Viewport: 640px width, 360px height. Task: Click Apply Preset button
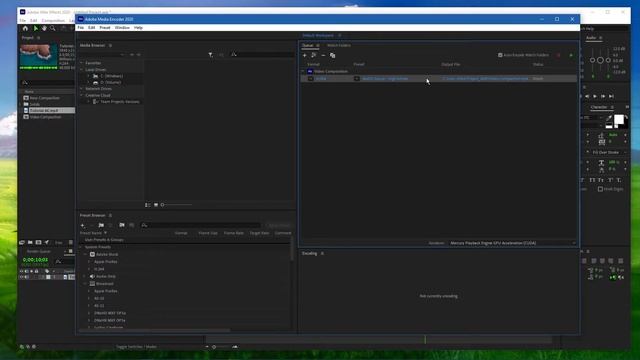pos(279,225)
